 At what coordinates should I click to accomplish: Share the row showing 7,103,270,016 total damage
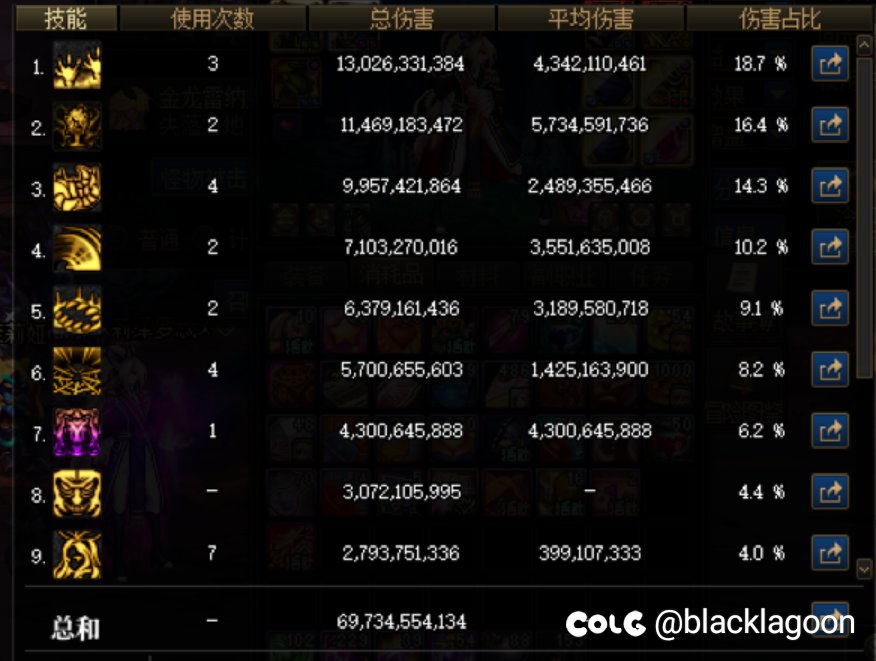click(x=830, y=247)
